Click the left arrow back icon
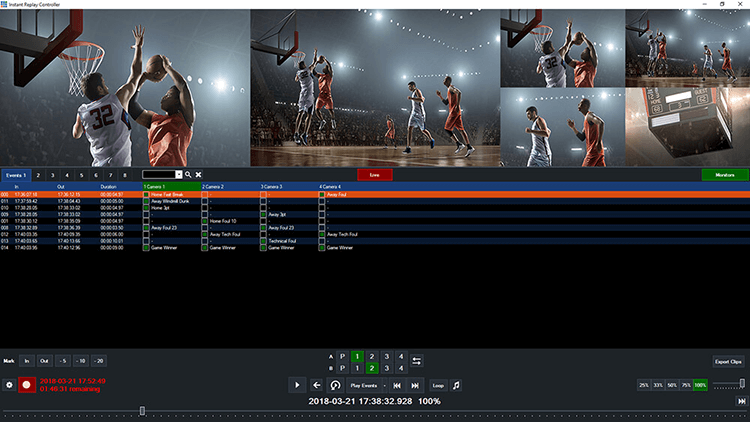Screen dimensions: 750x422 click(x=316, y=385)
